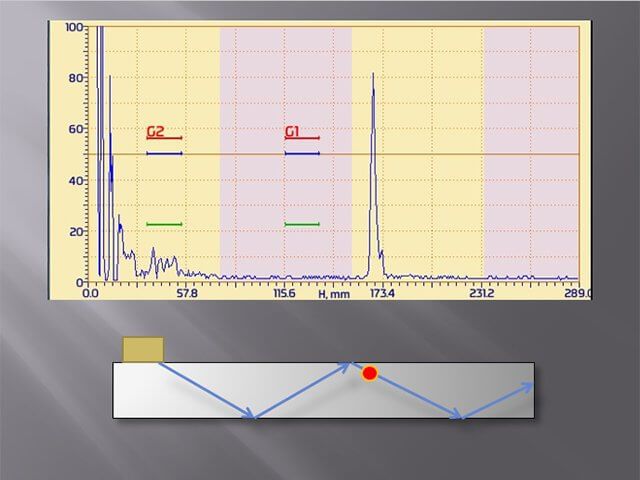Select the red defect dot in the plate

[x=369, y=373]
